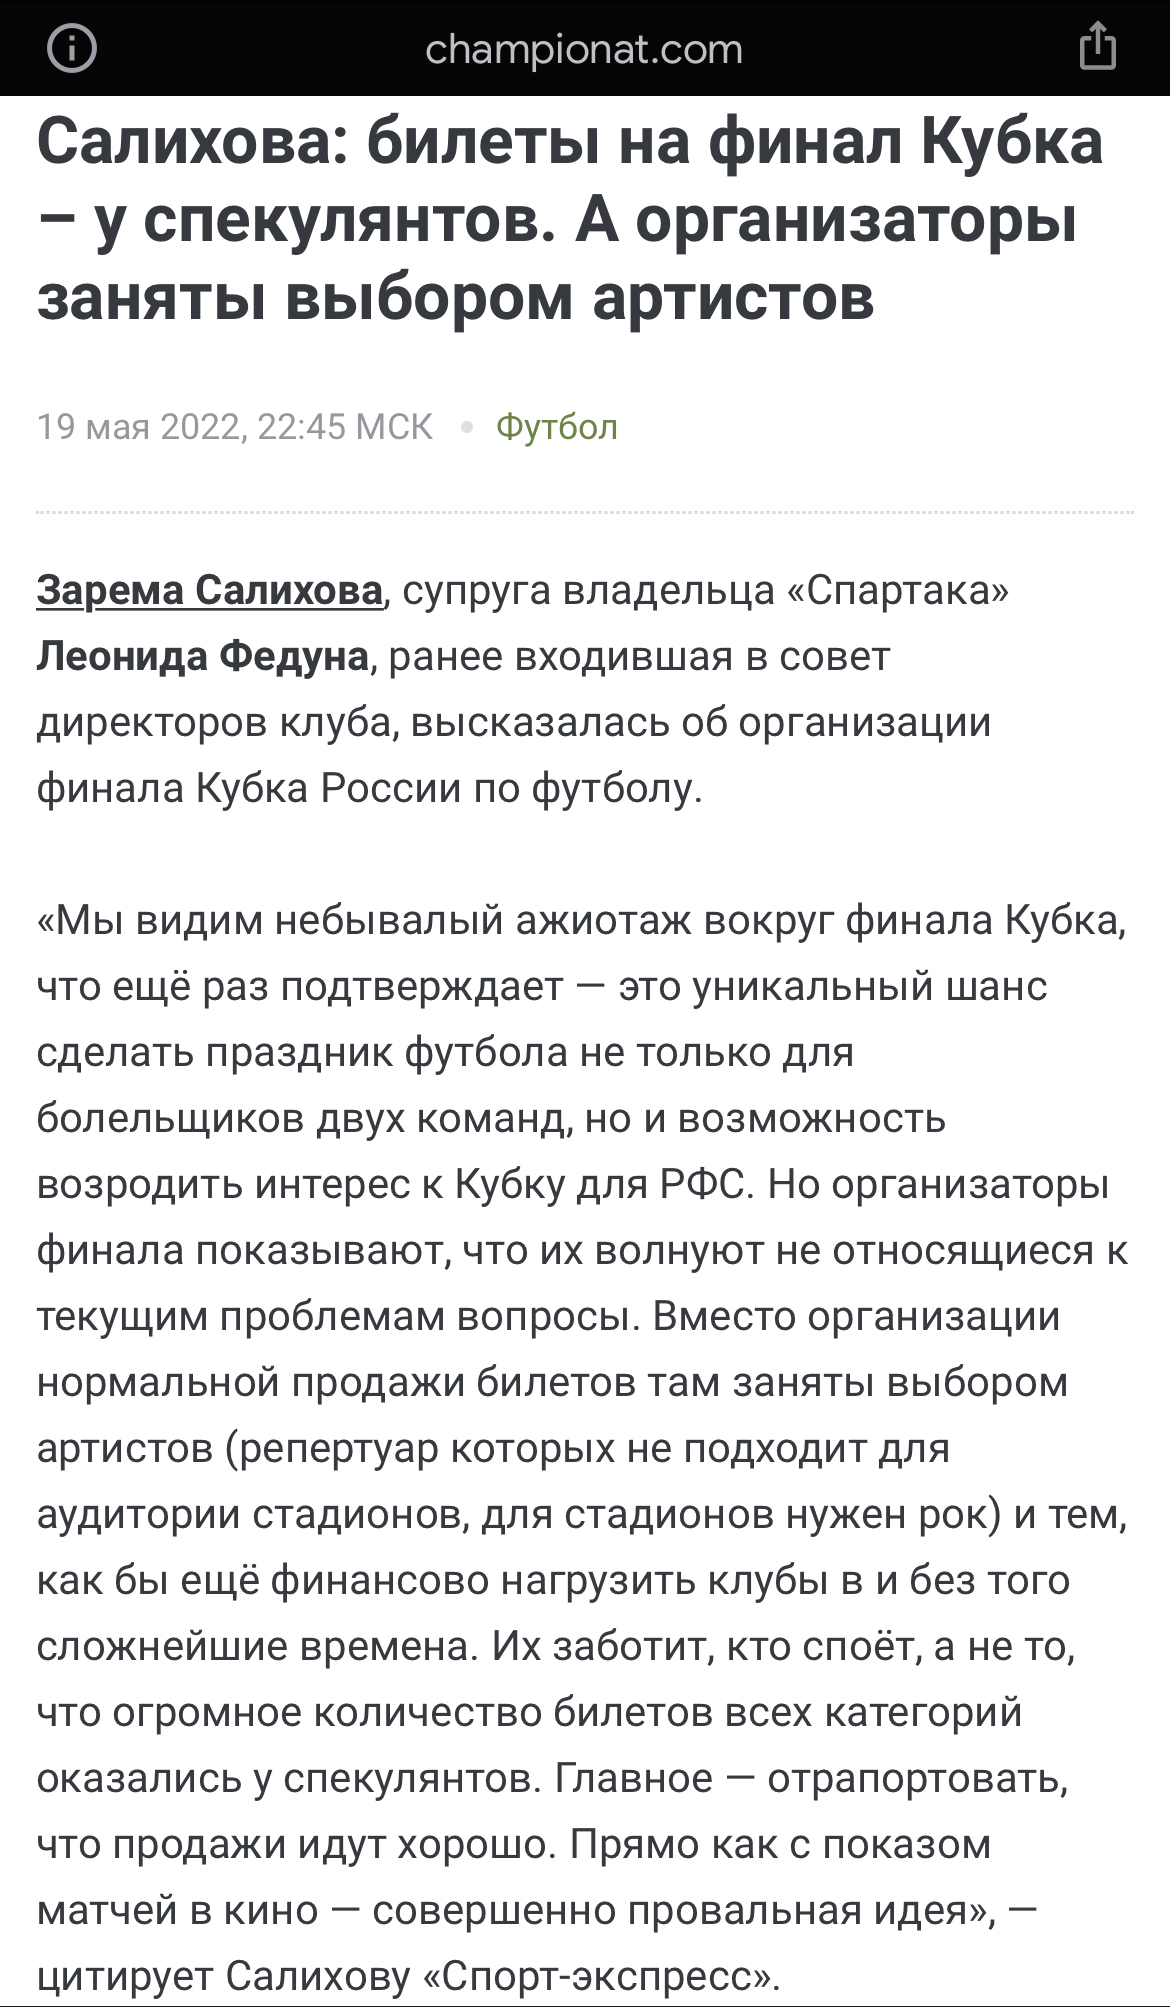Tap the share icon in top bar

click(1097, 48)
